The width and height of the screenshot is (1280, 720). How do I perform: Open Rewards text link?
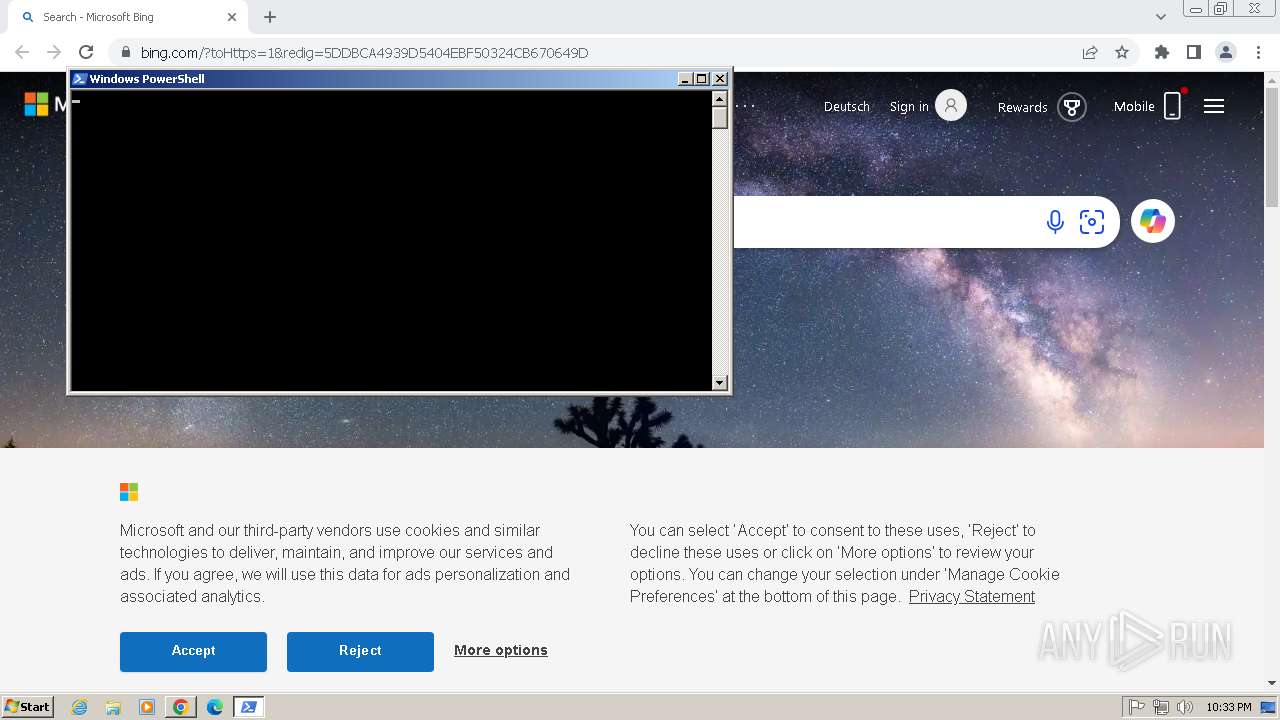click(1022, 107)
